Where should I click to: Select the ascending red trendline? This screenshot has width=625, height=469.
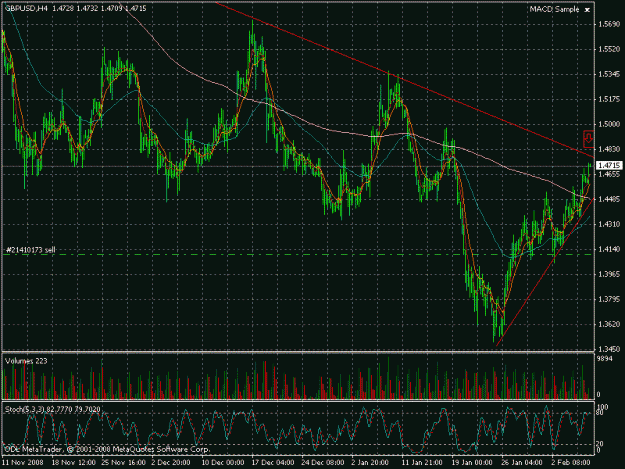click(x=545, y=272)
